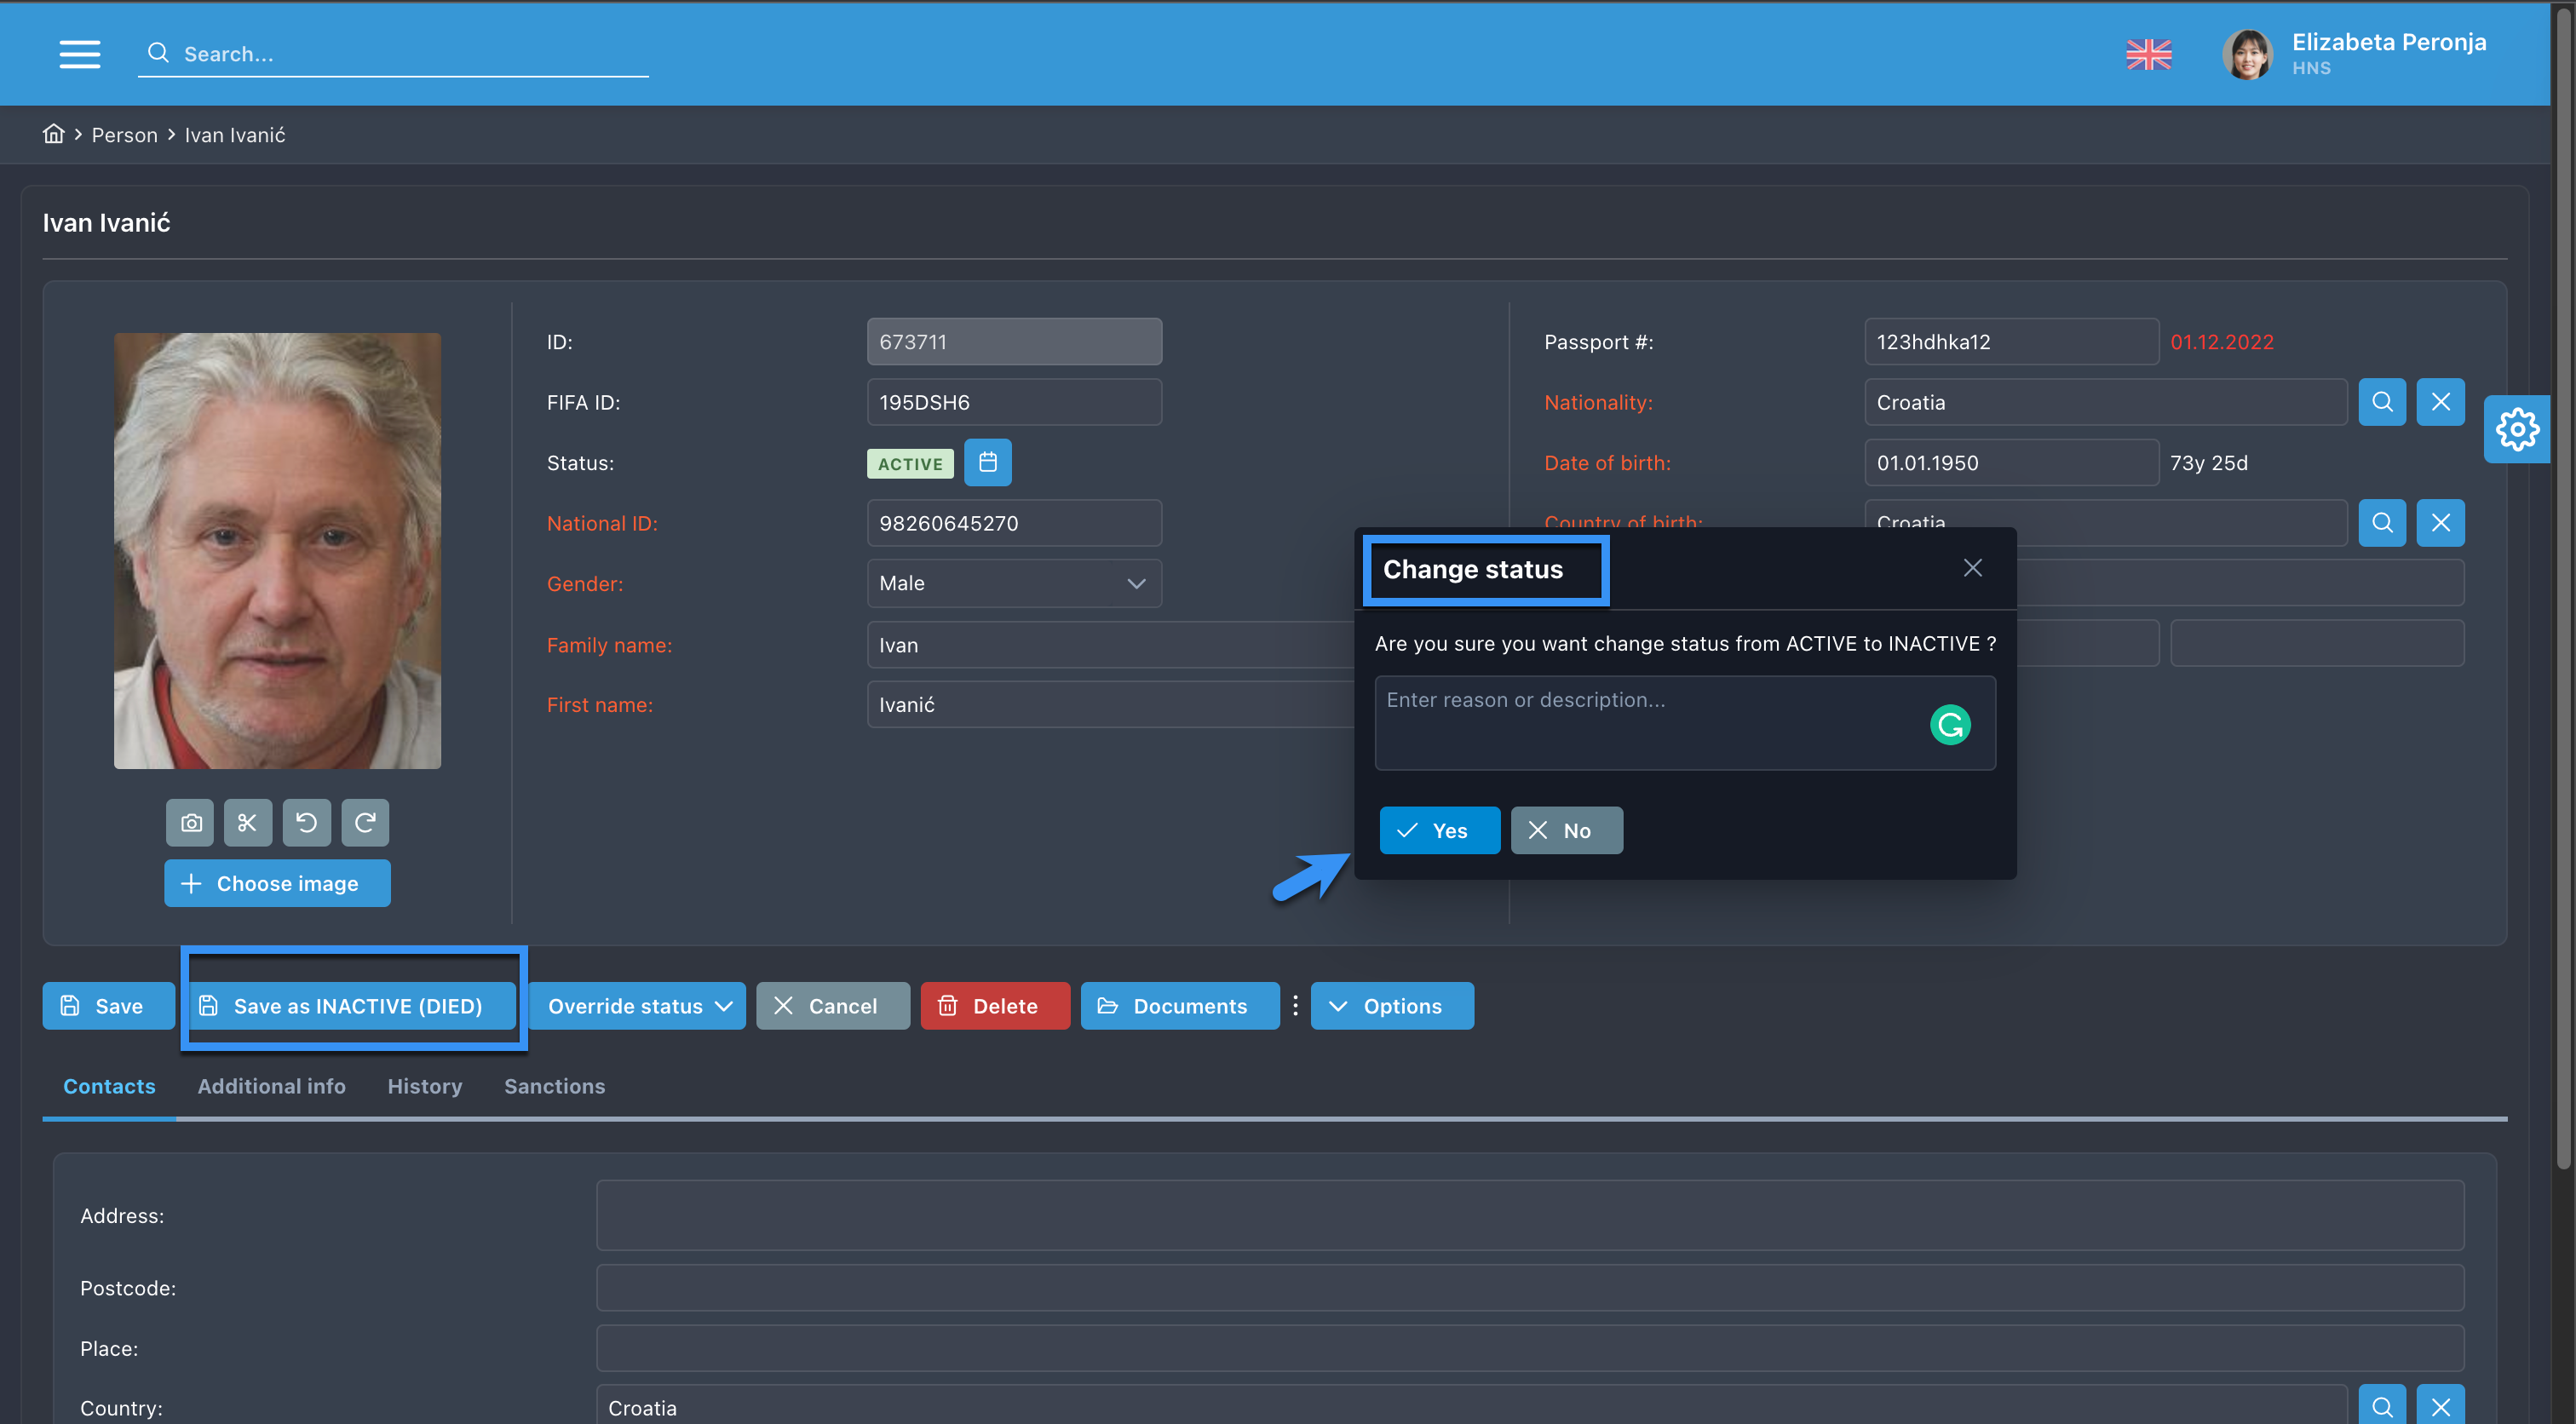Click search icon beside Nationality field
Viewport: 2576px width, 1424px height.
2381,402
